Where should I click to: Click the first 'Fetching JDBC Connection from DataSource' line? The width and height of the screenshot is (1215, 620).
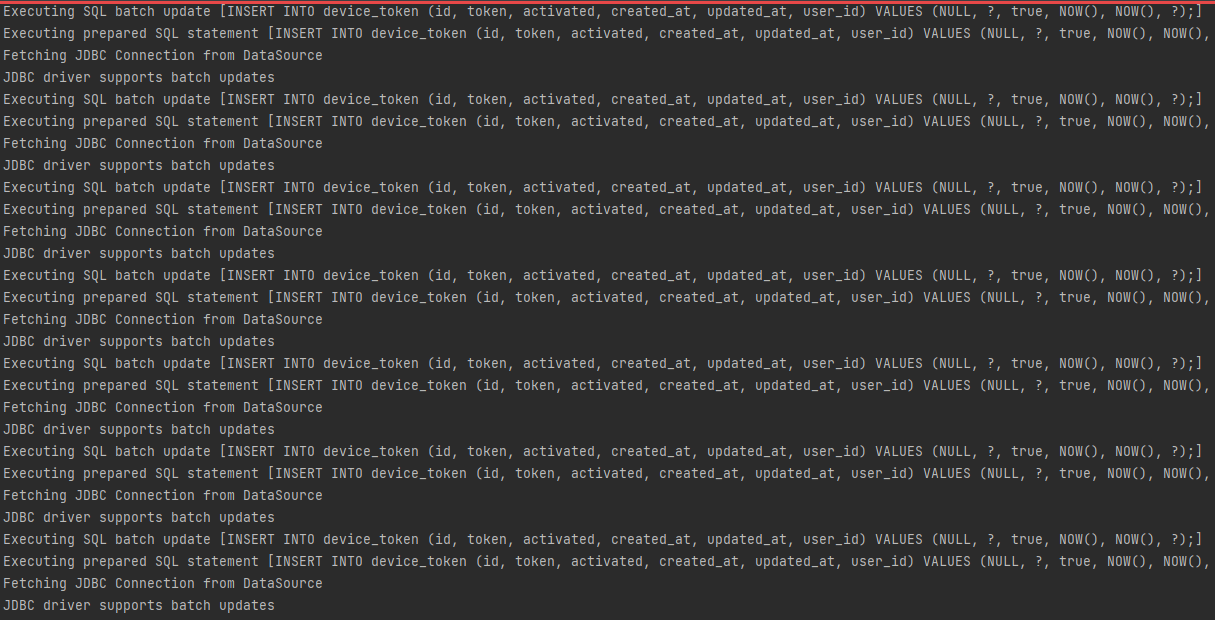point(163,55)
